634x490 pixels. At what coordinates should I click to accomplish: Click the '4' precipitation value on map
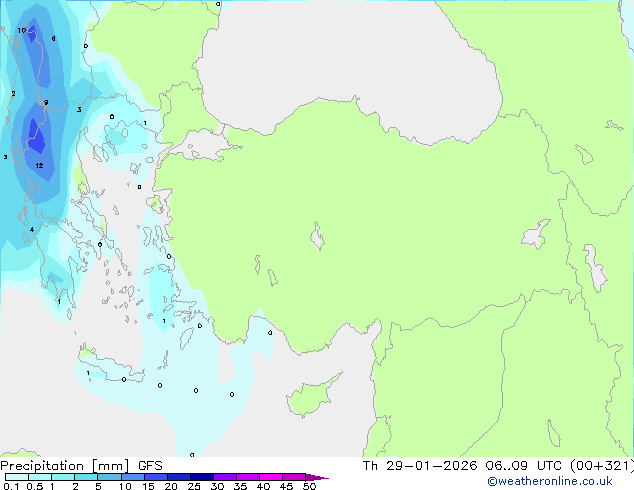[x=32, y=230]
